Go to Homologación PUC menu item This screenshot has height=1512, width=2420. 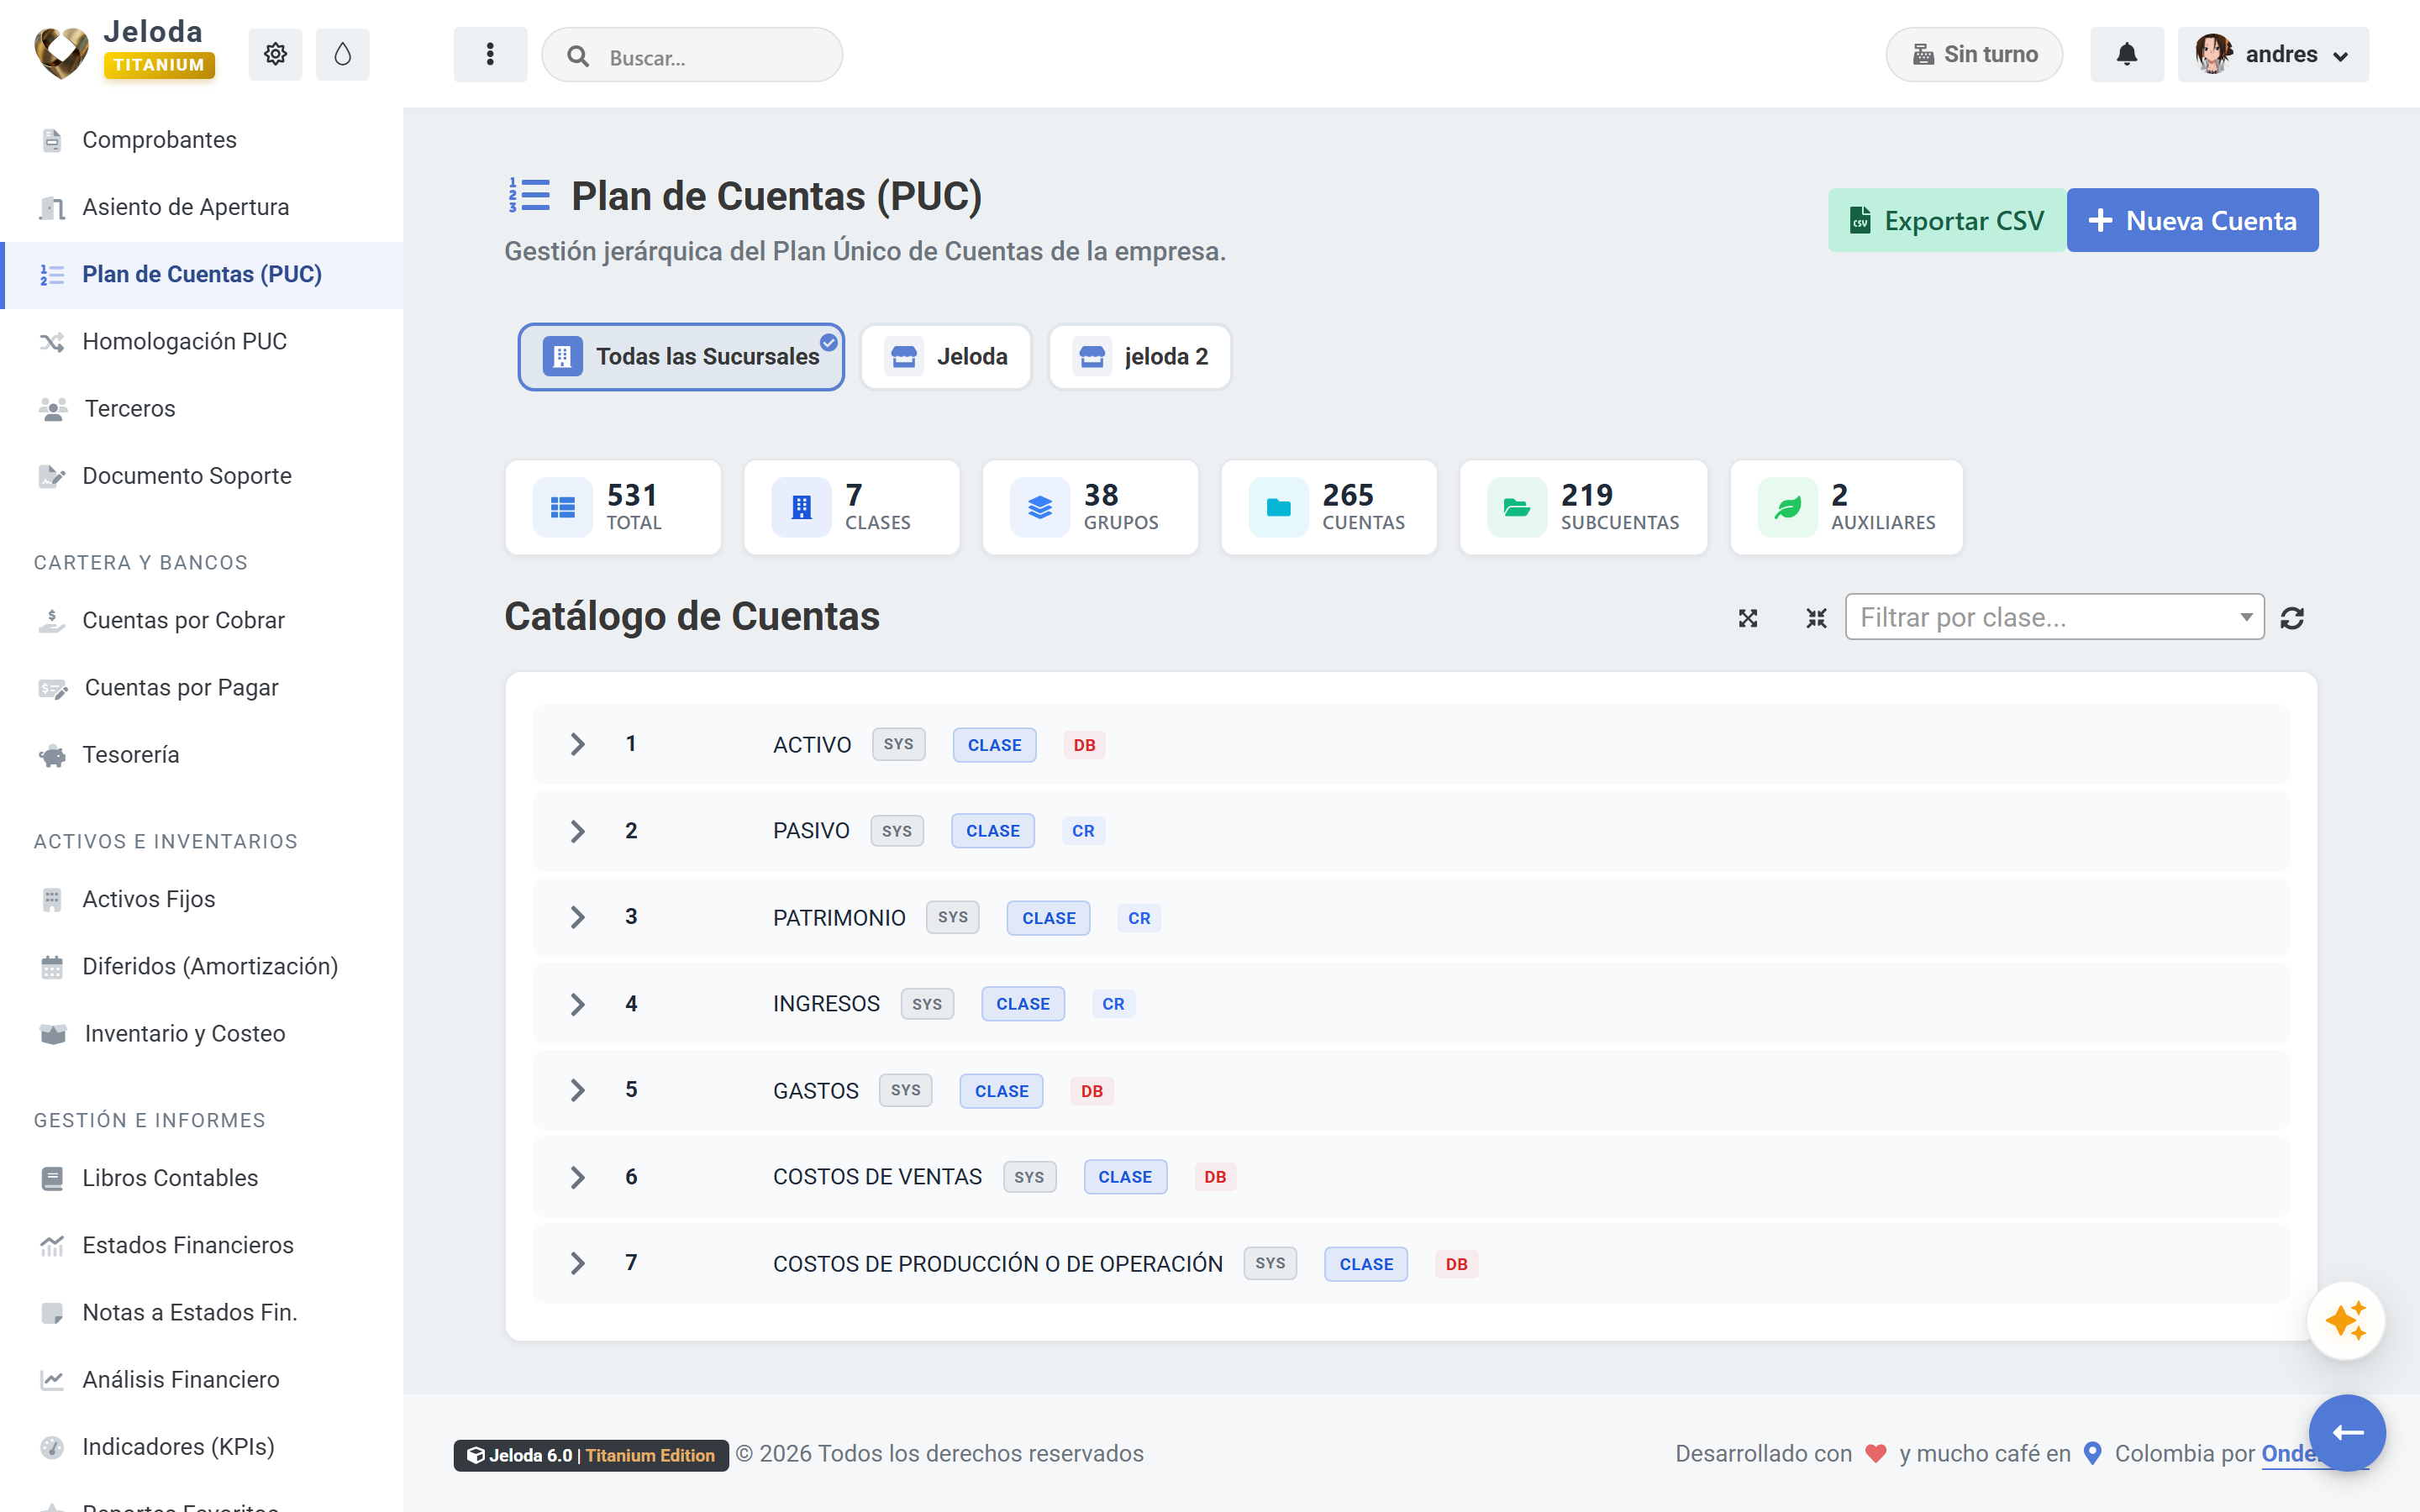[184, 341]
